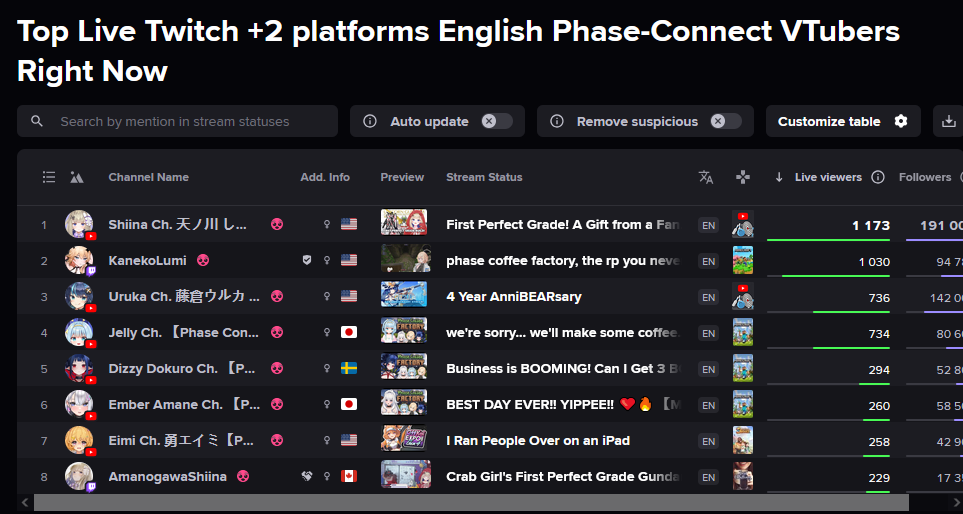
Task: Click the Stream Status column header
Action: (484, 177)
